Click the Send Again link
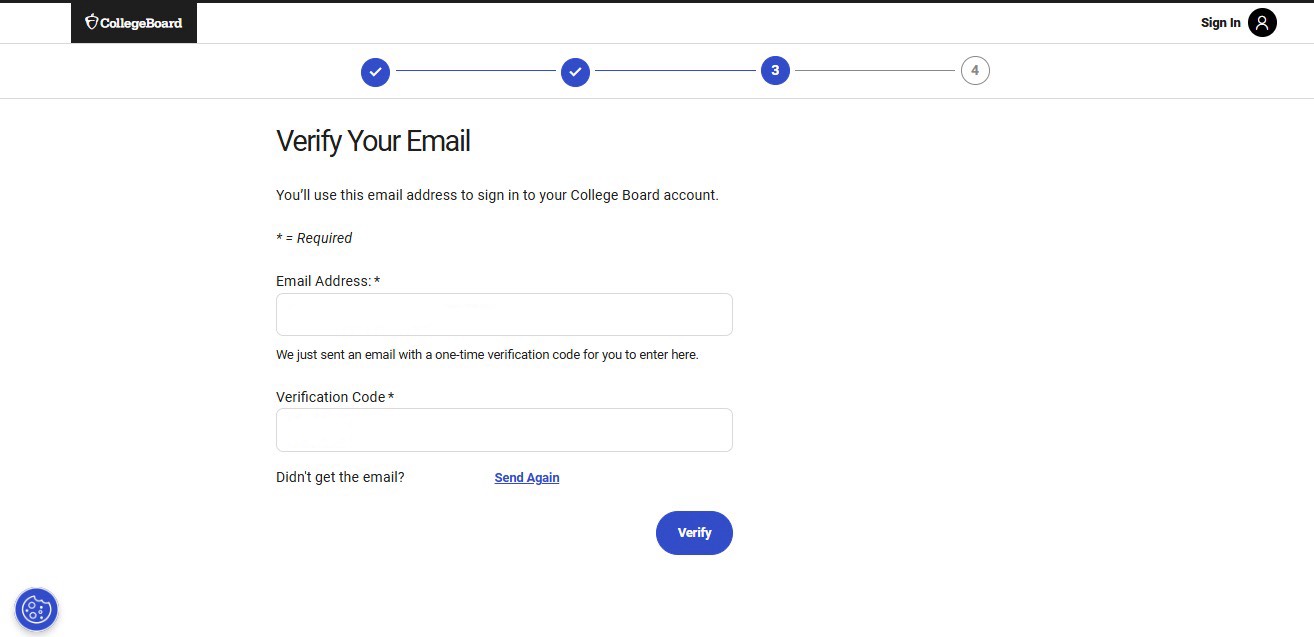 pyautogui.click(x=527, y=478)
